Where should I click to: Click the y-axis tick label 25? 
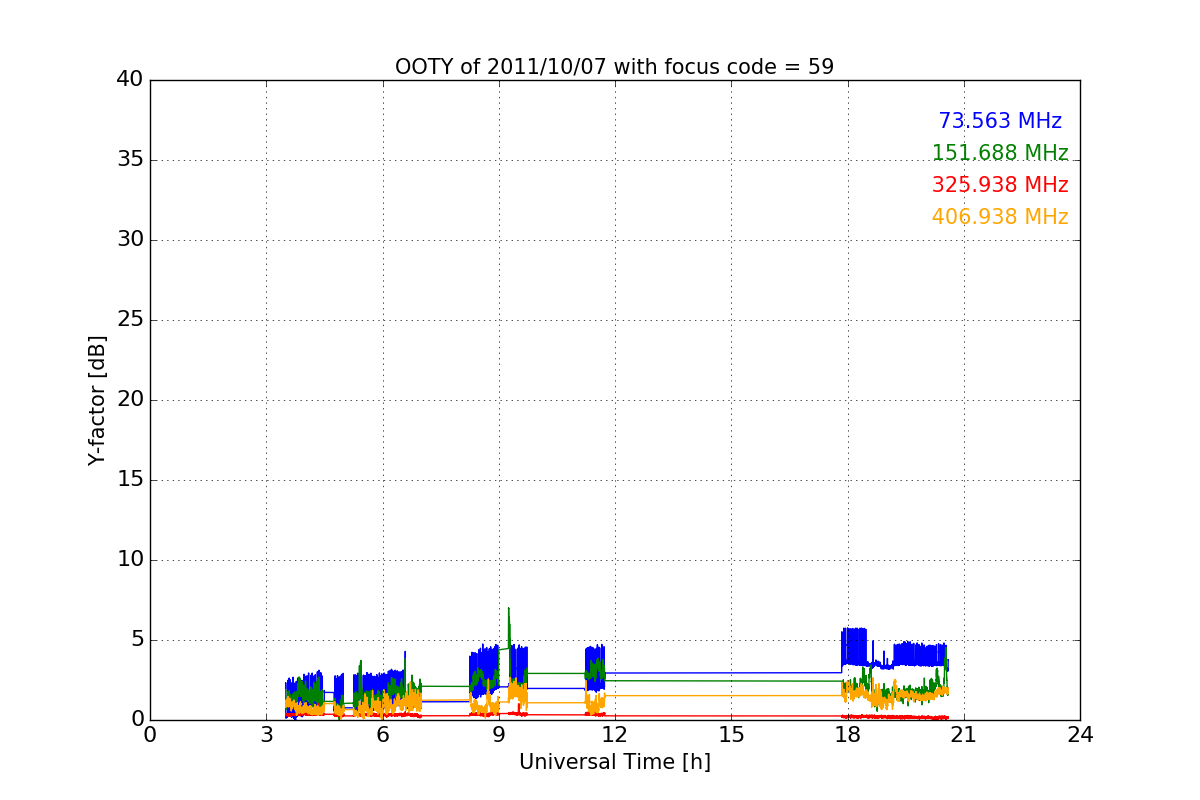[130, 320]
